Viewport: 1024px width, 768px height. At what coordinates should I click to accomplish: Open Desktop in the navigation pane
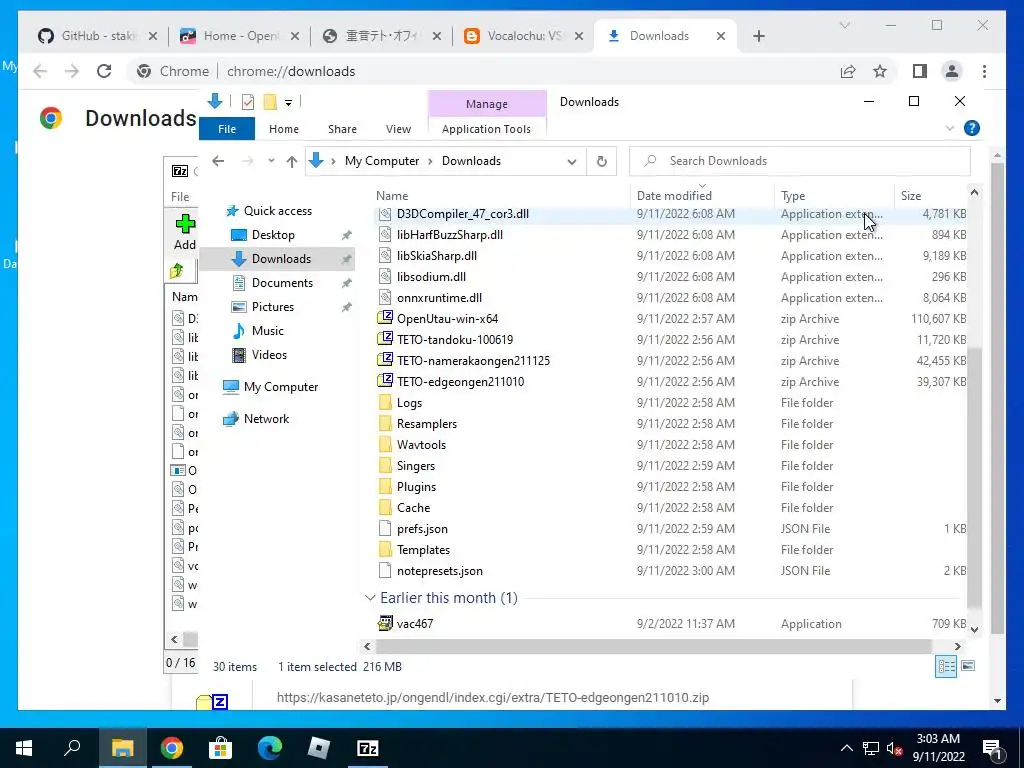tap(273, 234)
